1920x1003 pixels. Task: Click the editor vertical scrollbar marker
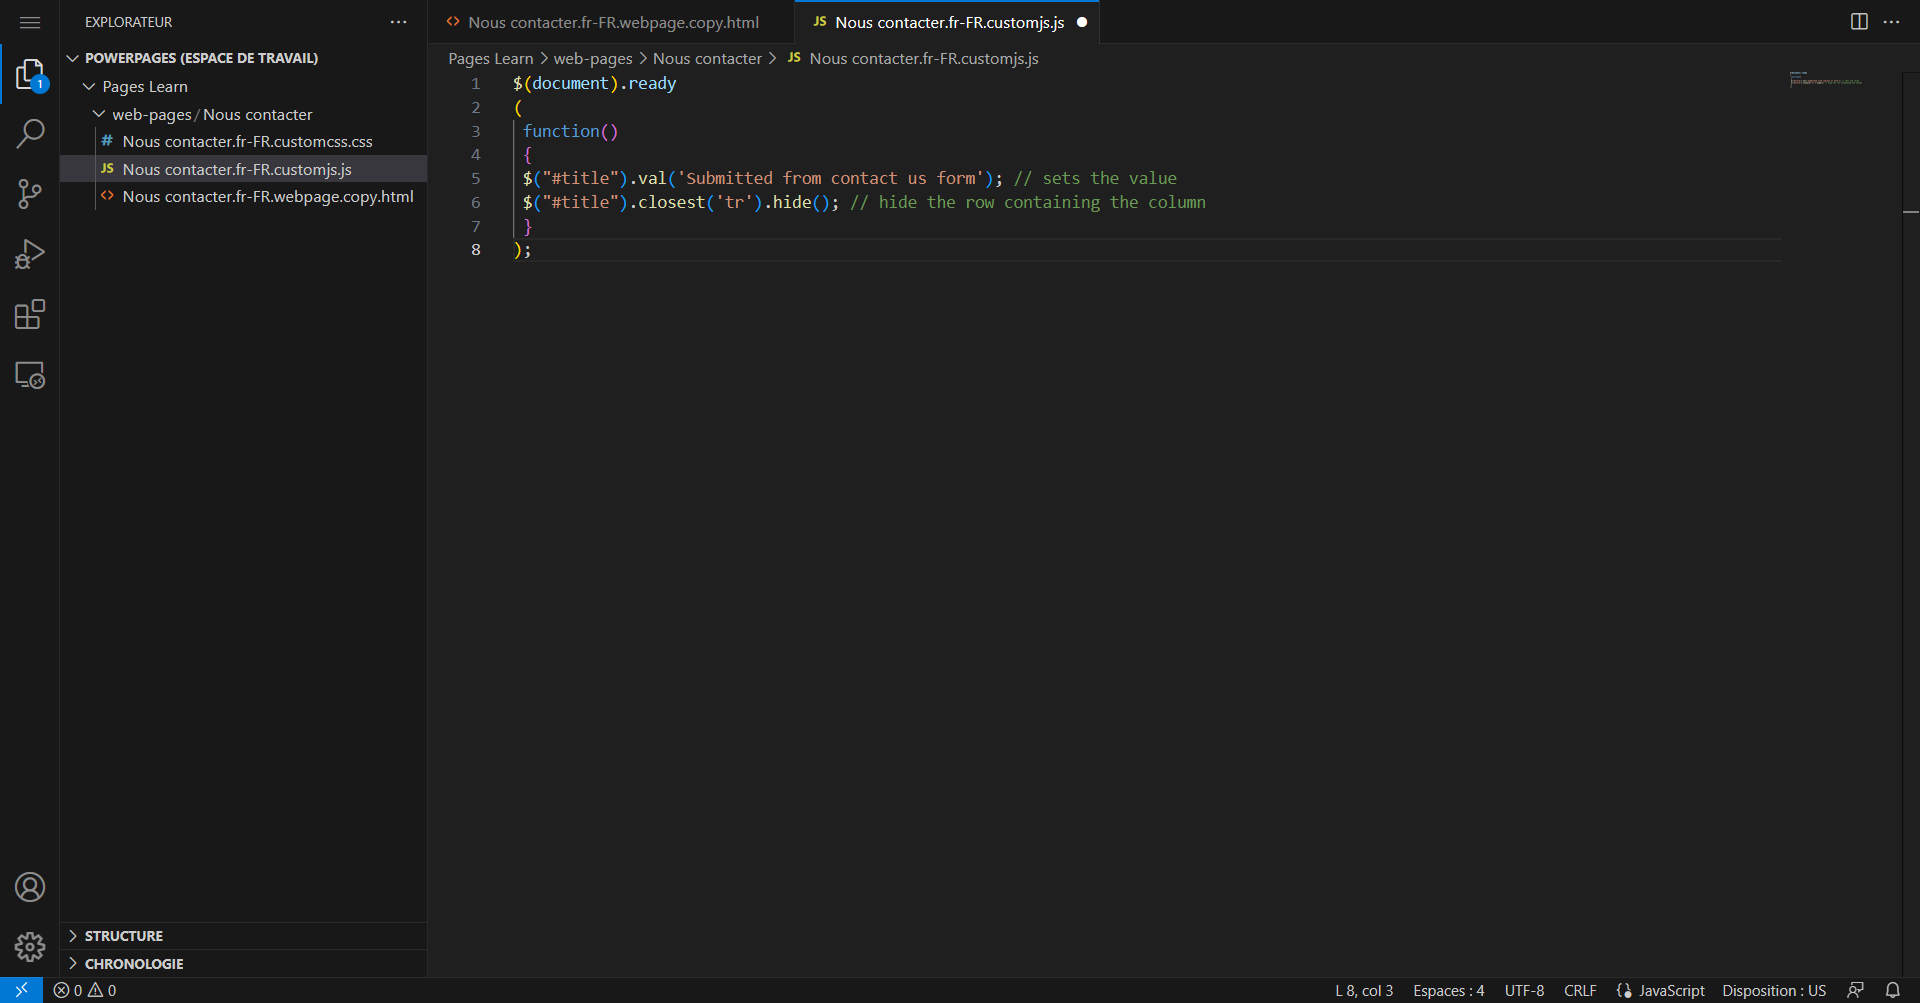pos(1911,212)
